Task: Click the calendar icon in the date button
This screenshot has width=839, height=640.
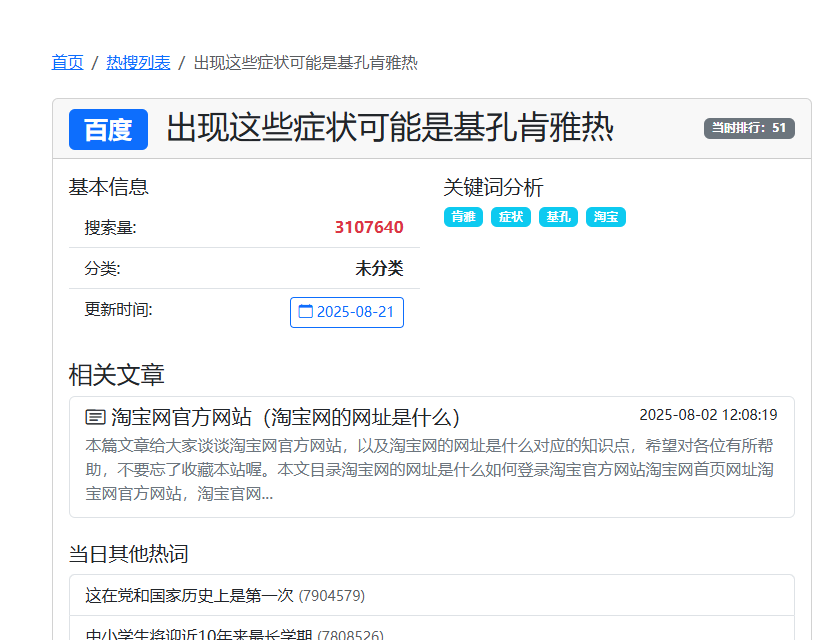Action: 307,312
